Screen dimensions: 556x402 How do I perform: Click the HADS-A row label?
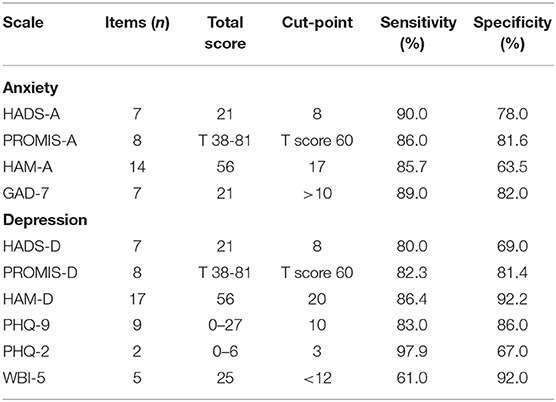point(32,114)
